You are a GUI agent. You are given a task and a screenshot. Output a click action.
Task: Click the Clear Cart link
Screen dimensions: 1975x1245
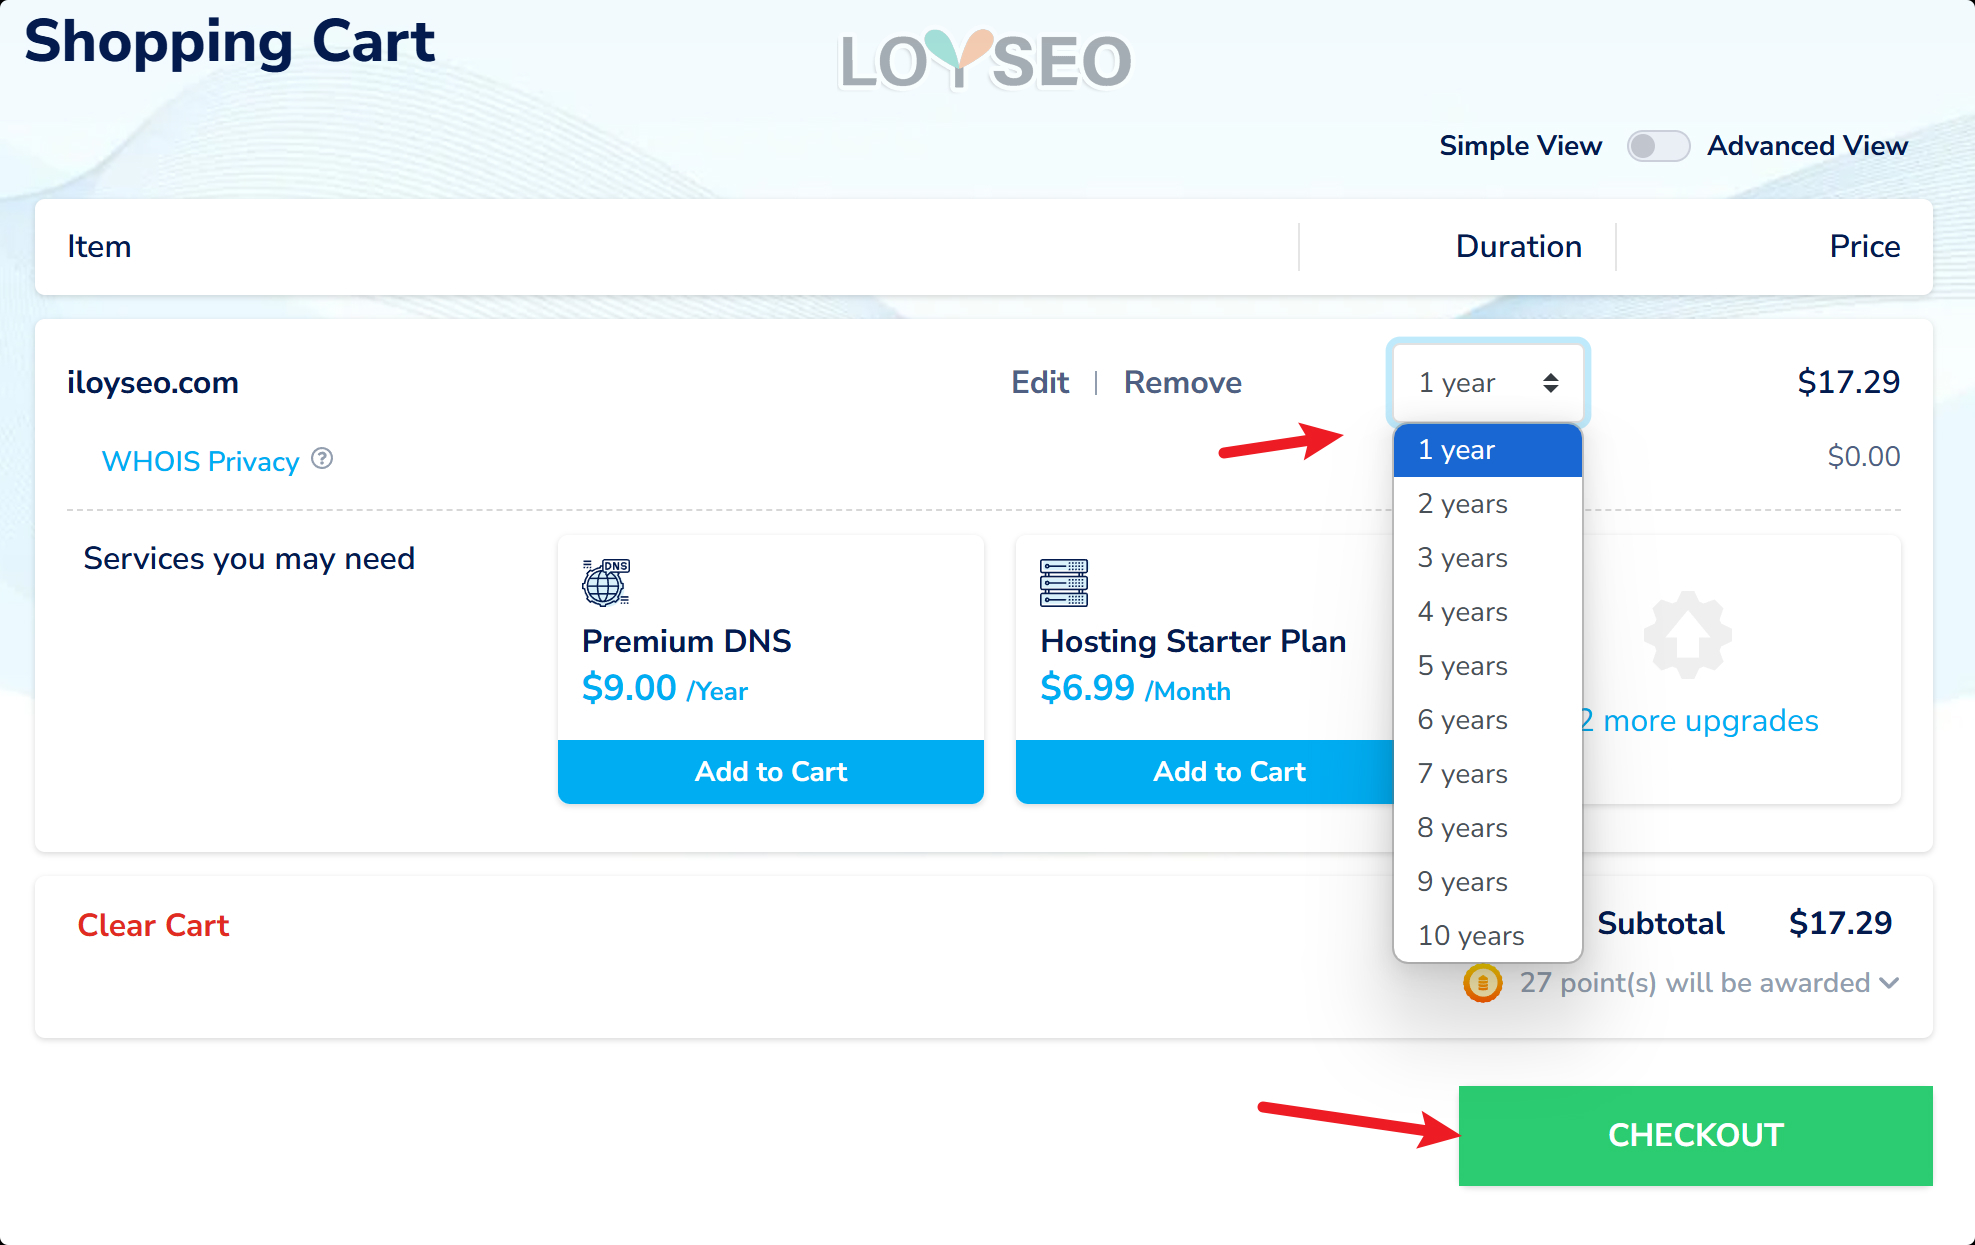coord(153,925)
